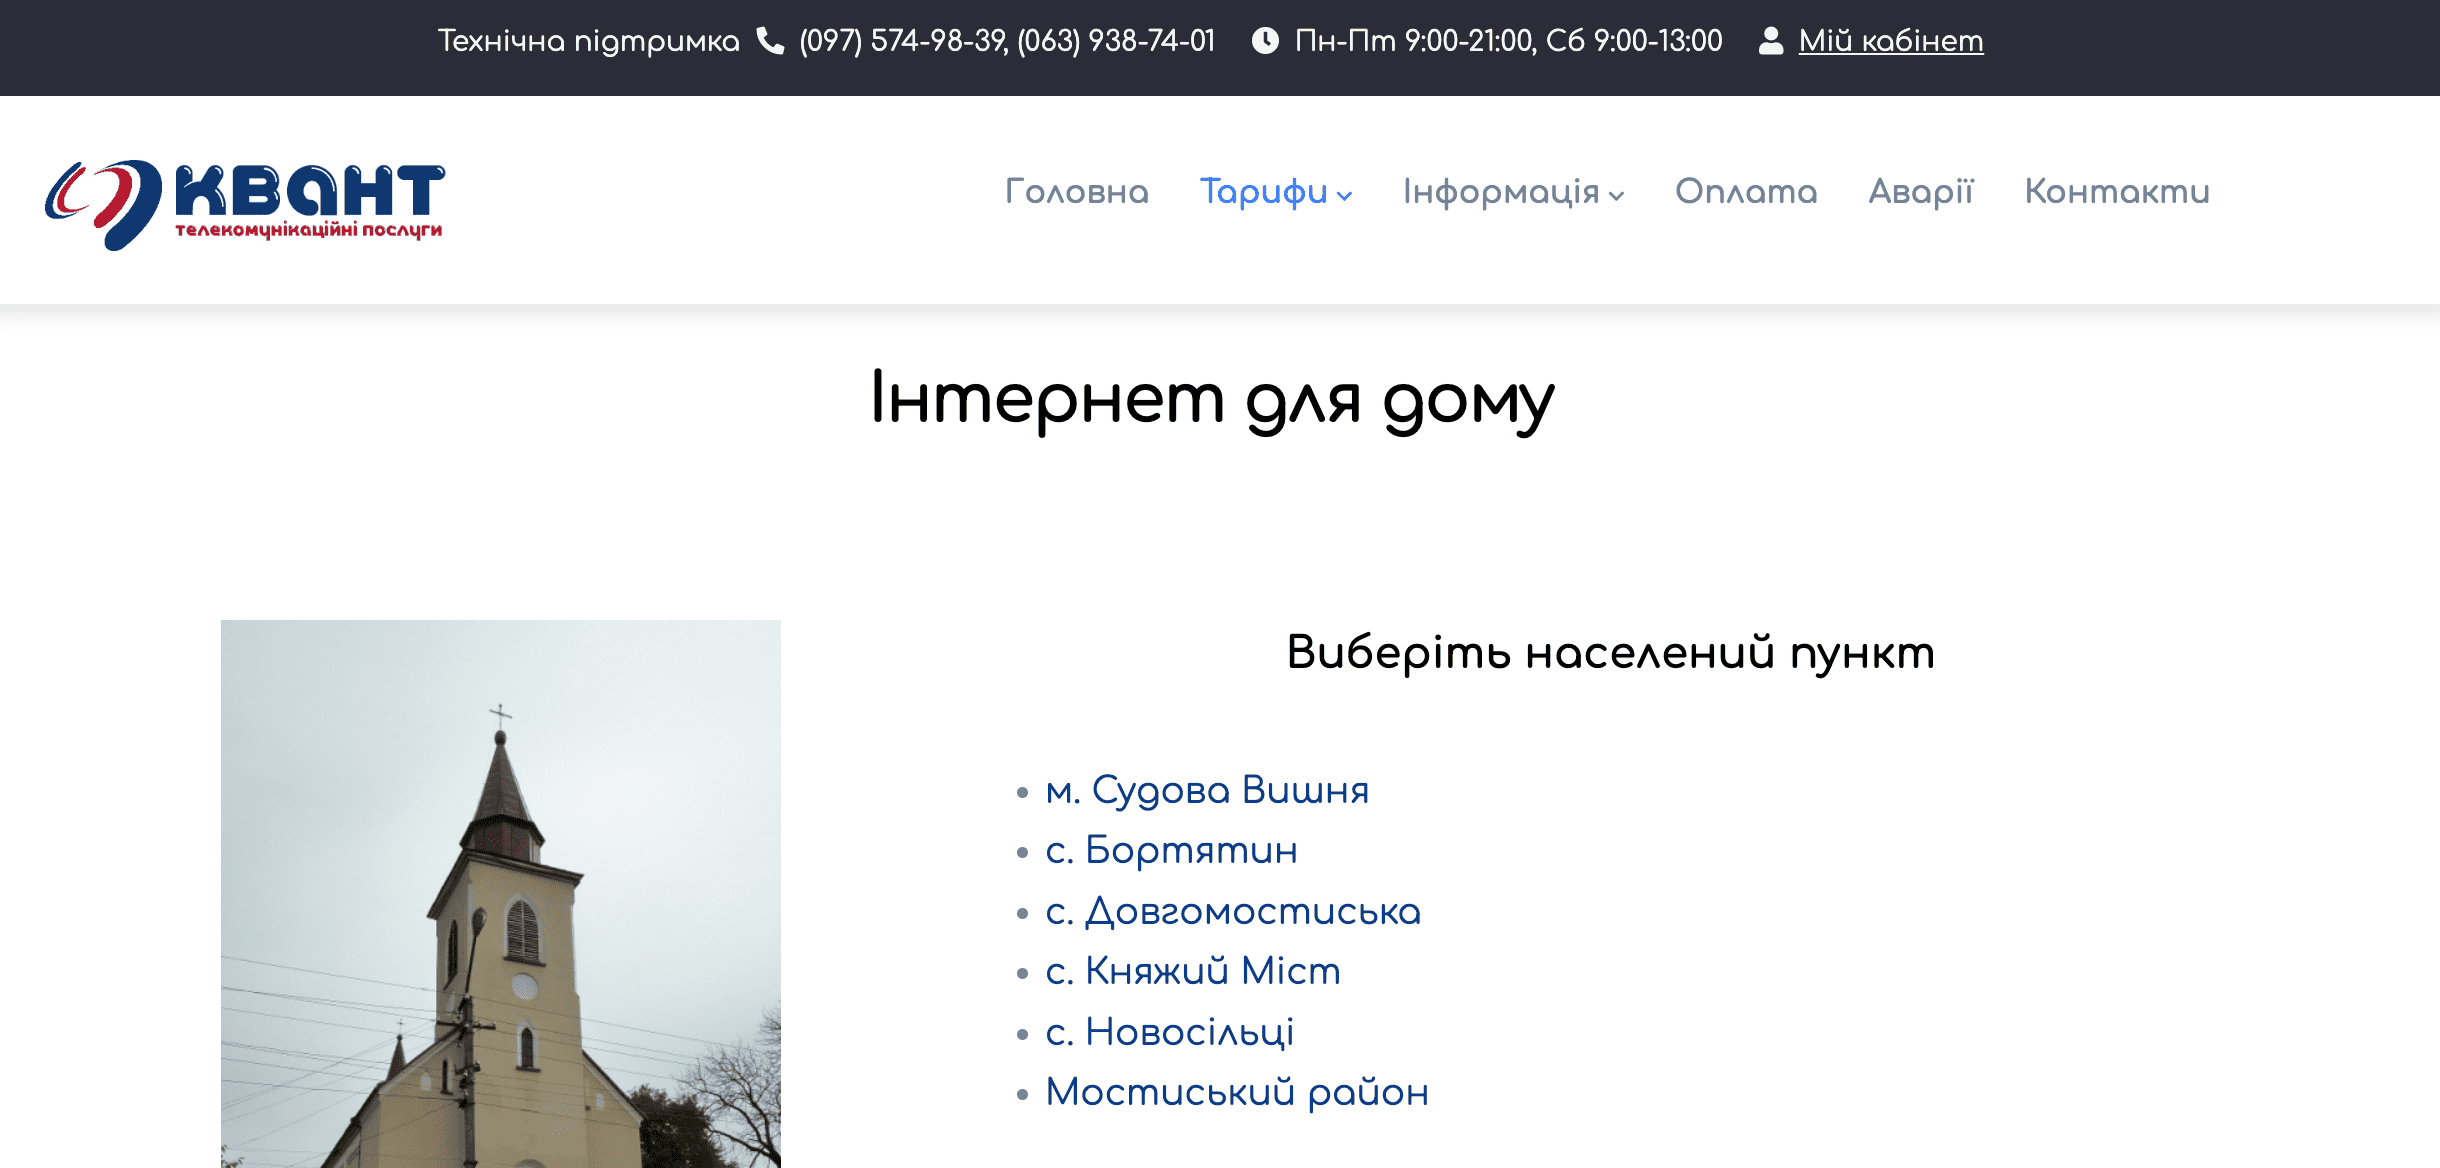The image size is (2440, 1168).
Task: Click the phone icon in the top bar
Action: 772,40
